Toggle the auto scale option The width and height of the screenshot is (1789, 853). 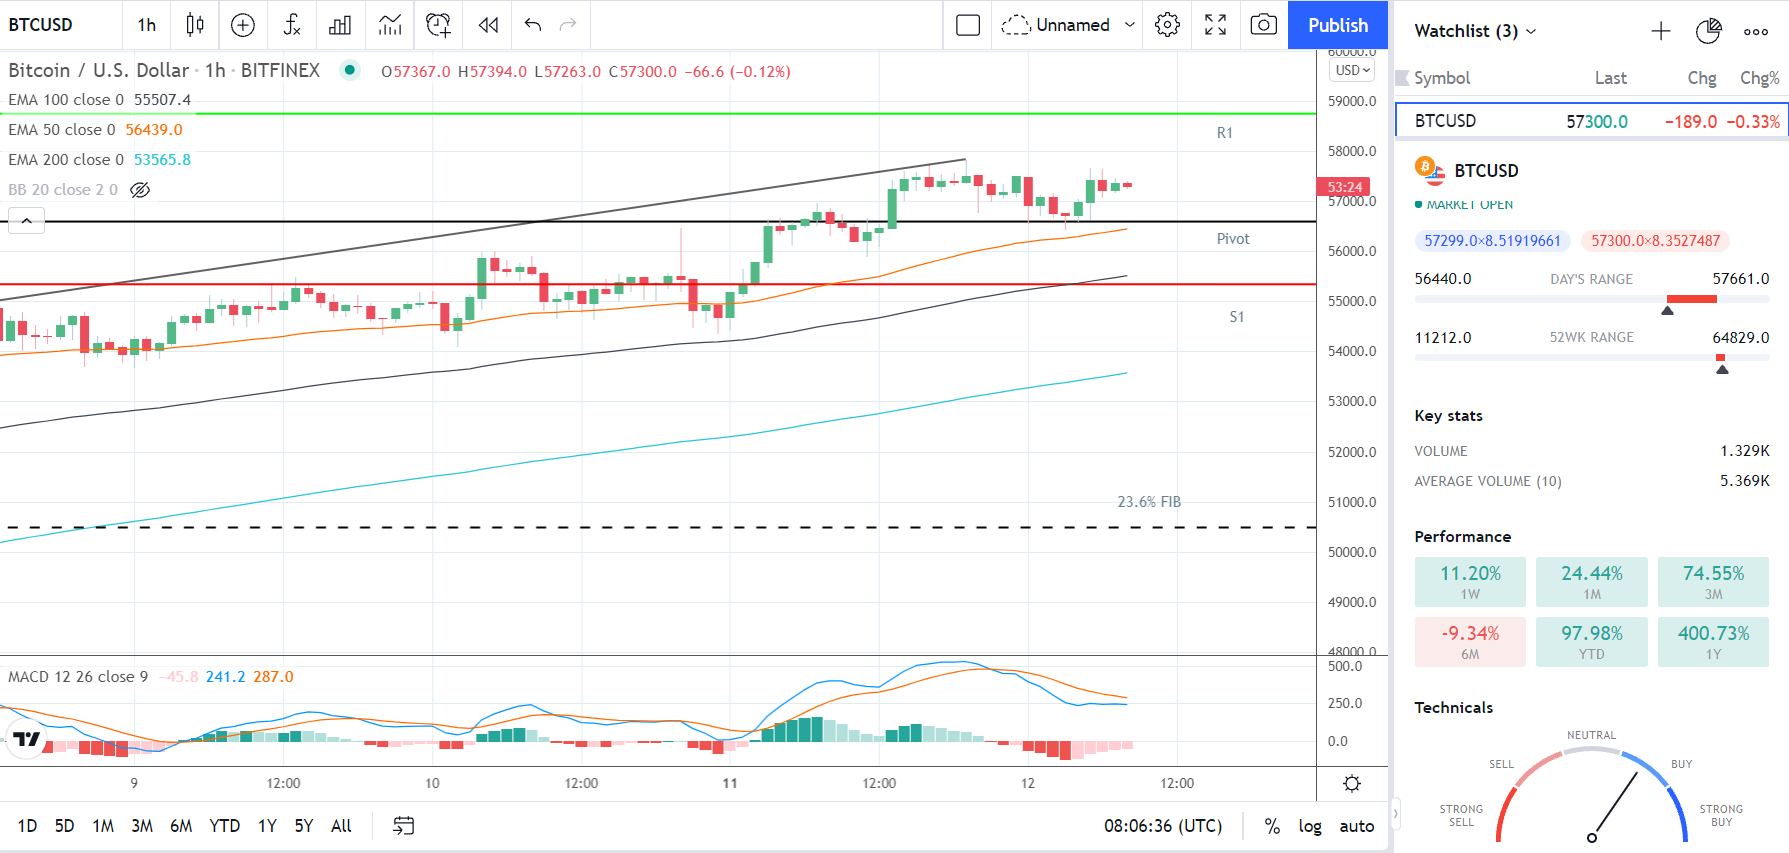(1357, 826)
